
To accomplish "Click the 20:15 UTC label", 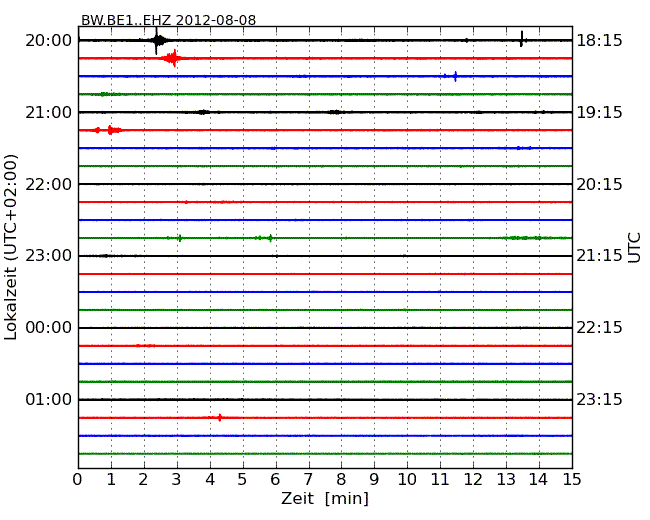I will click(599, 184).
